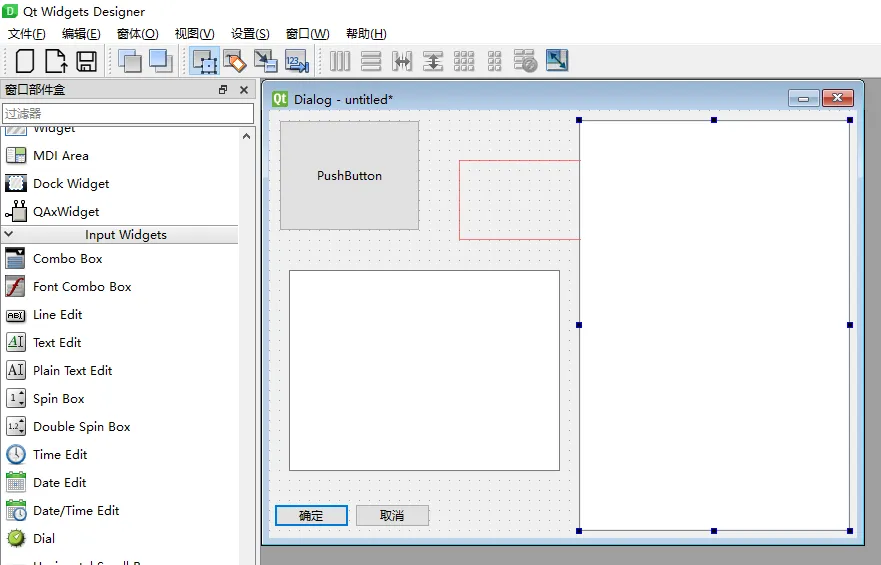The width and height of the screenshot is (881, 565).
Task: Click the Qt logo in form title
Action: coord(280,99)
